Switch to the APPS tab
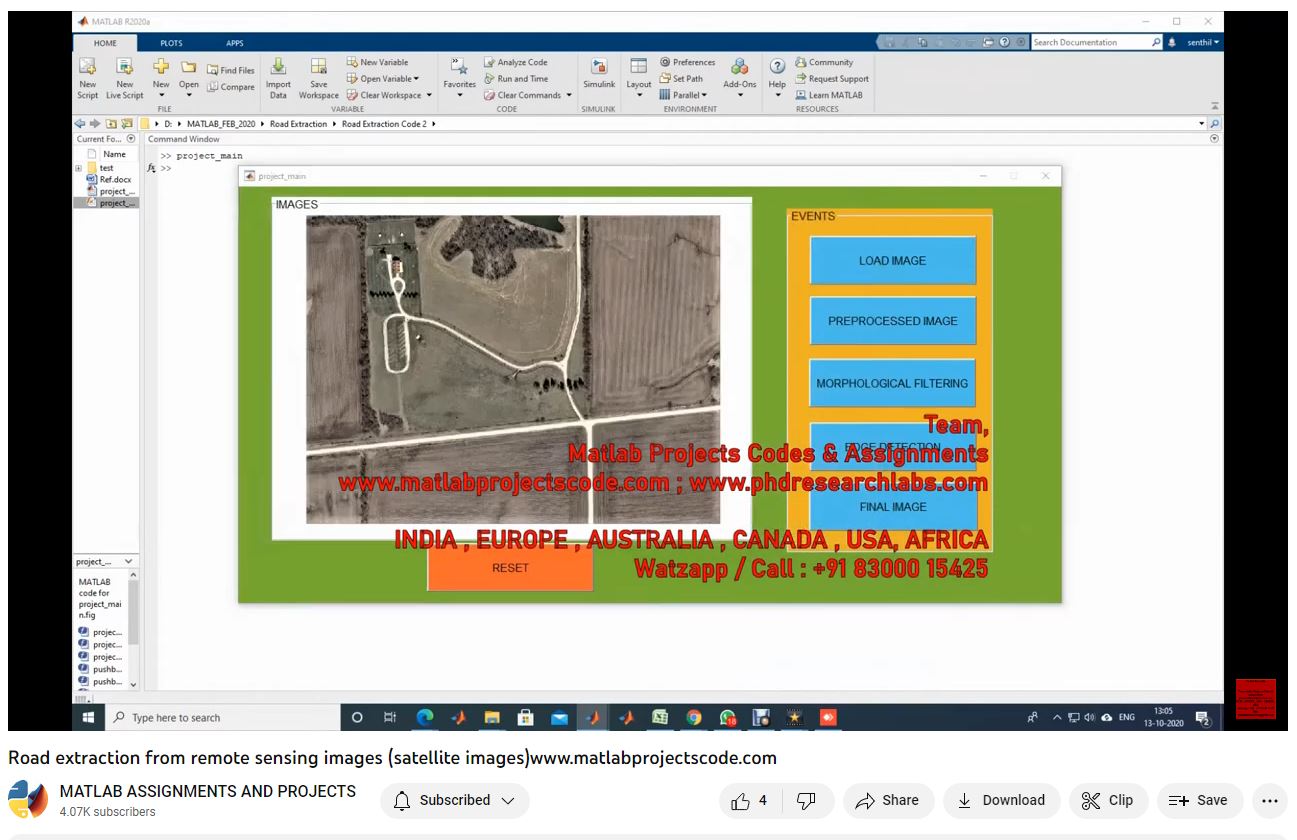 coord(234,43)
